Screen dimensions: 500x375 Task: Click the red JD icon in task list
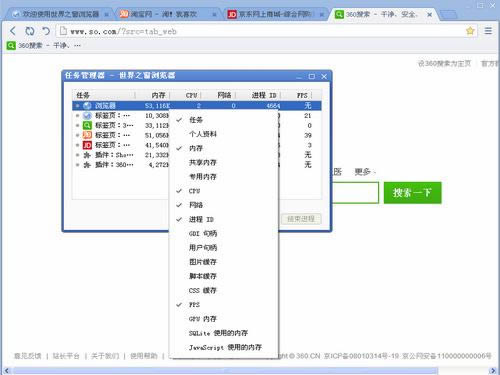click(x=87, y=145)
